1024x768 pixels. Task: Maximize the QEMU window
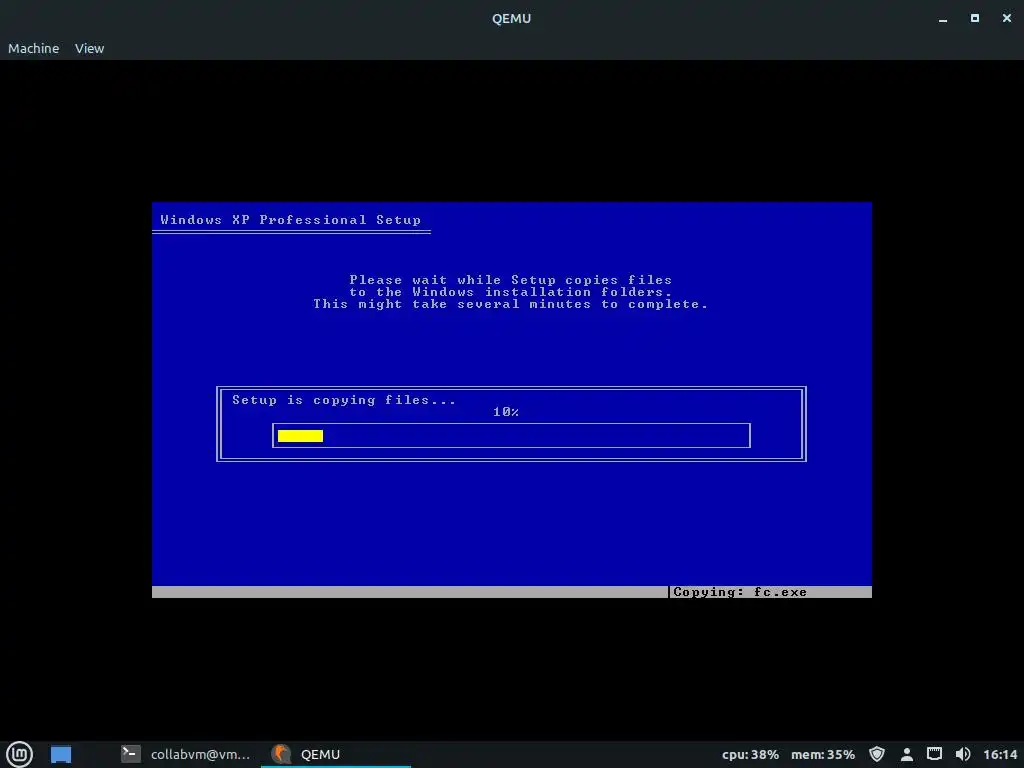(x=975, y=18)
